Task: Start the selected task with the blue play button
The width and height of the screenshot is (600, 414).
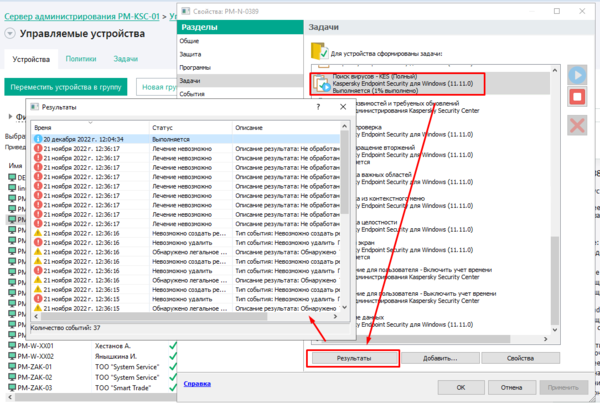Action: 577,75
